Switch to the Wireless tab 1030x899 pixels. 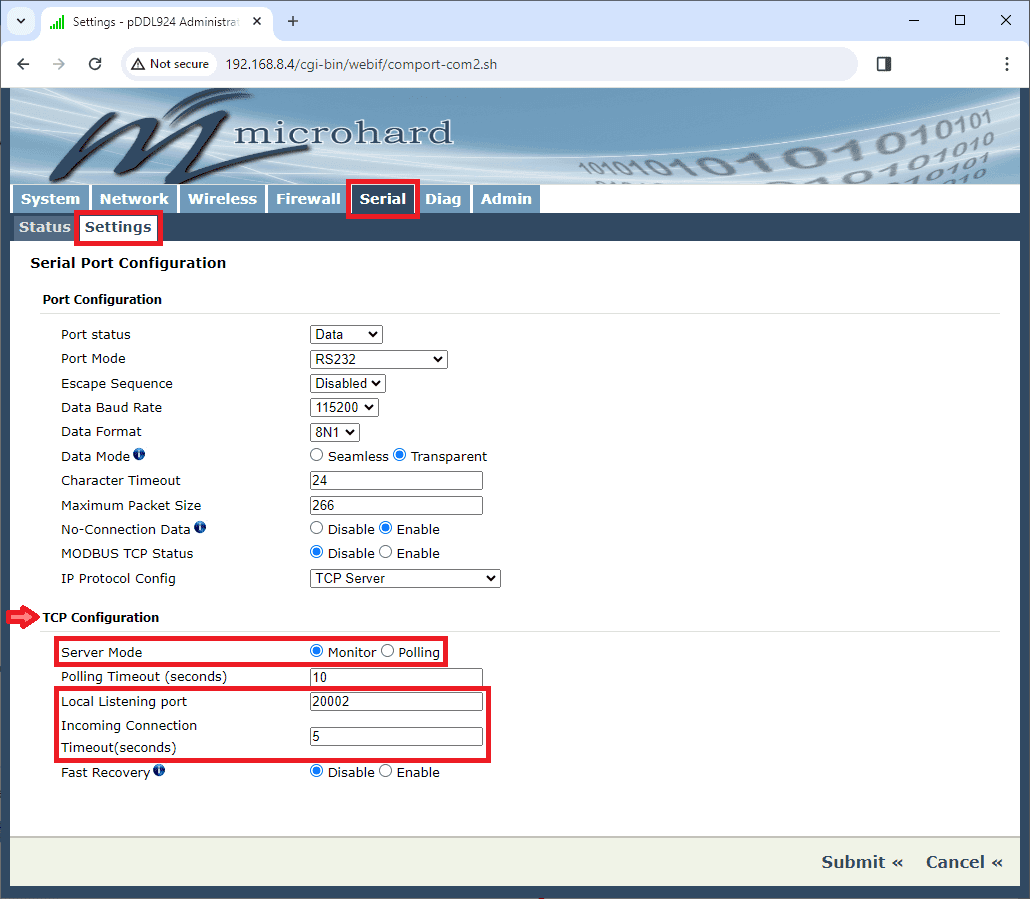click(222, 199)
